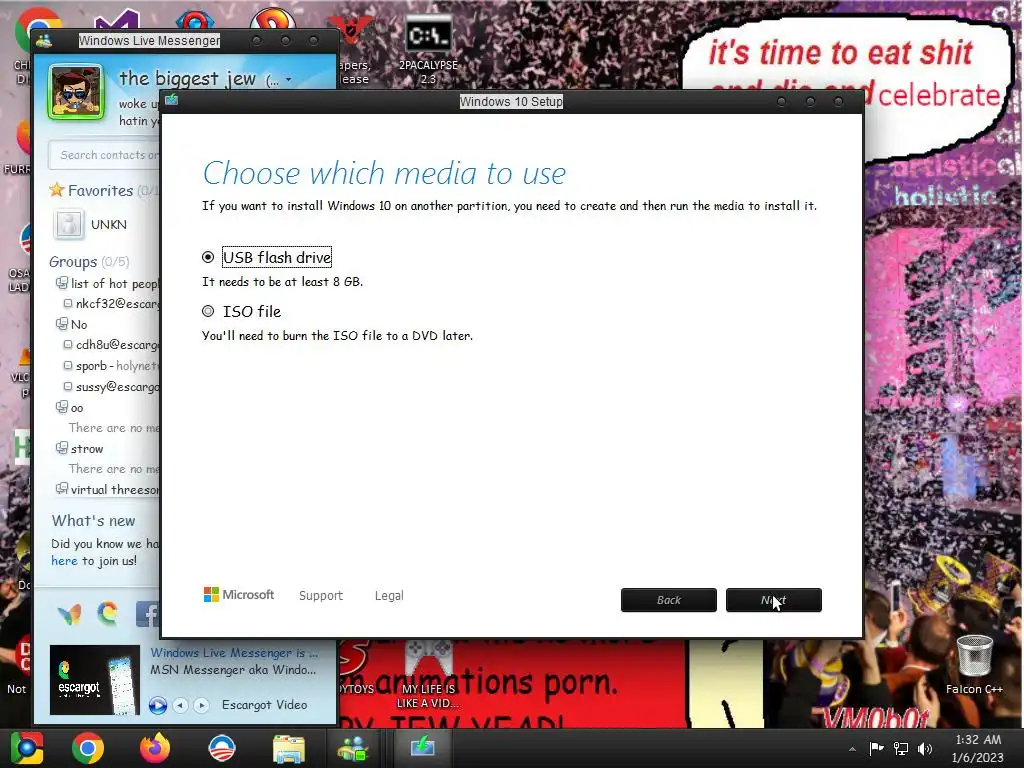Click the Favorites star icon in Messenger
1024x768 pixels.
click(57, 190)
